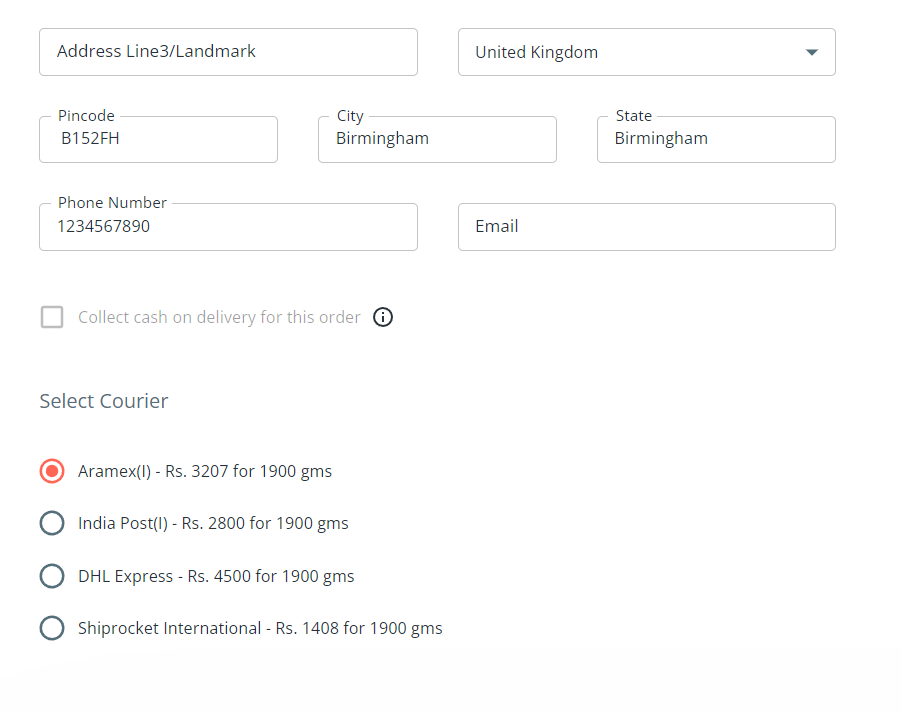Screen dimensions: 902x713
Task: Select the Aramex(I) courier radio button
Action: click(x=52, y=471)
